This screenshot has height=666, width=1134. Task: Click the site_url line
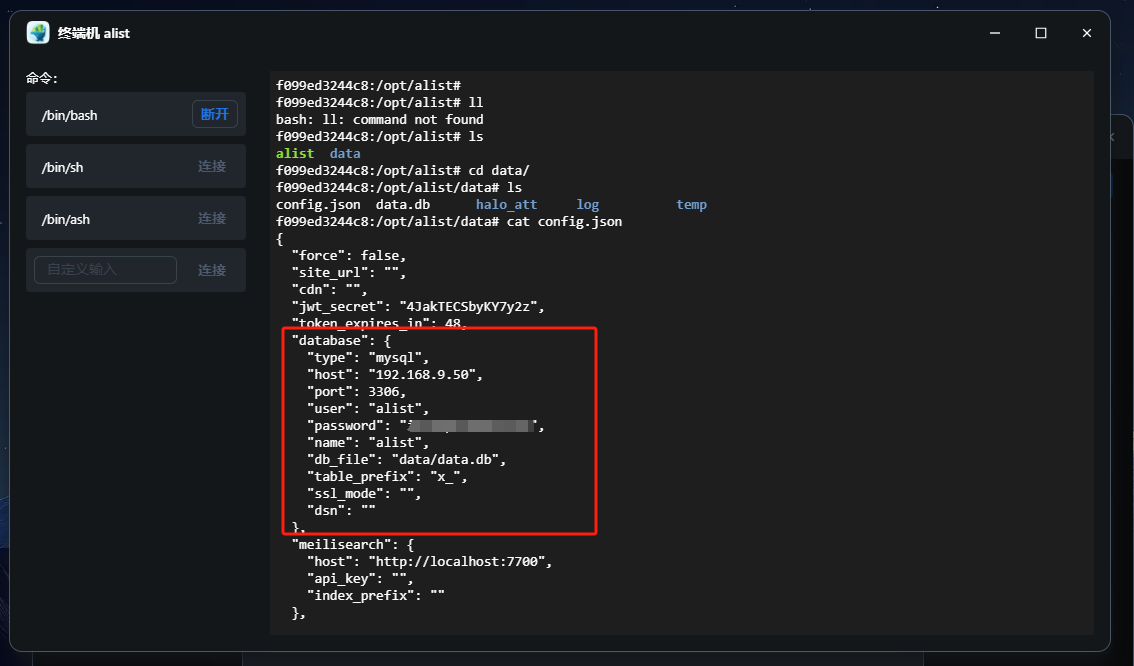(349, 273)
